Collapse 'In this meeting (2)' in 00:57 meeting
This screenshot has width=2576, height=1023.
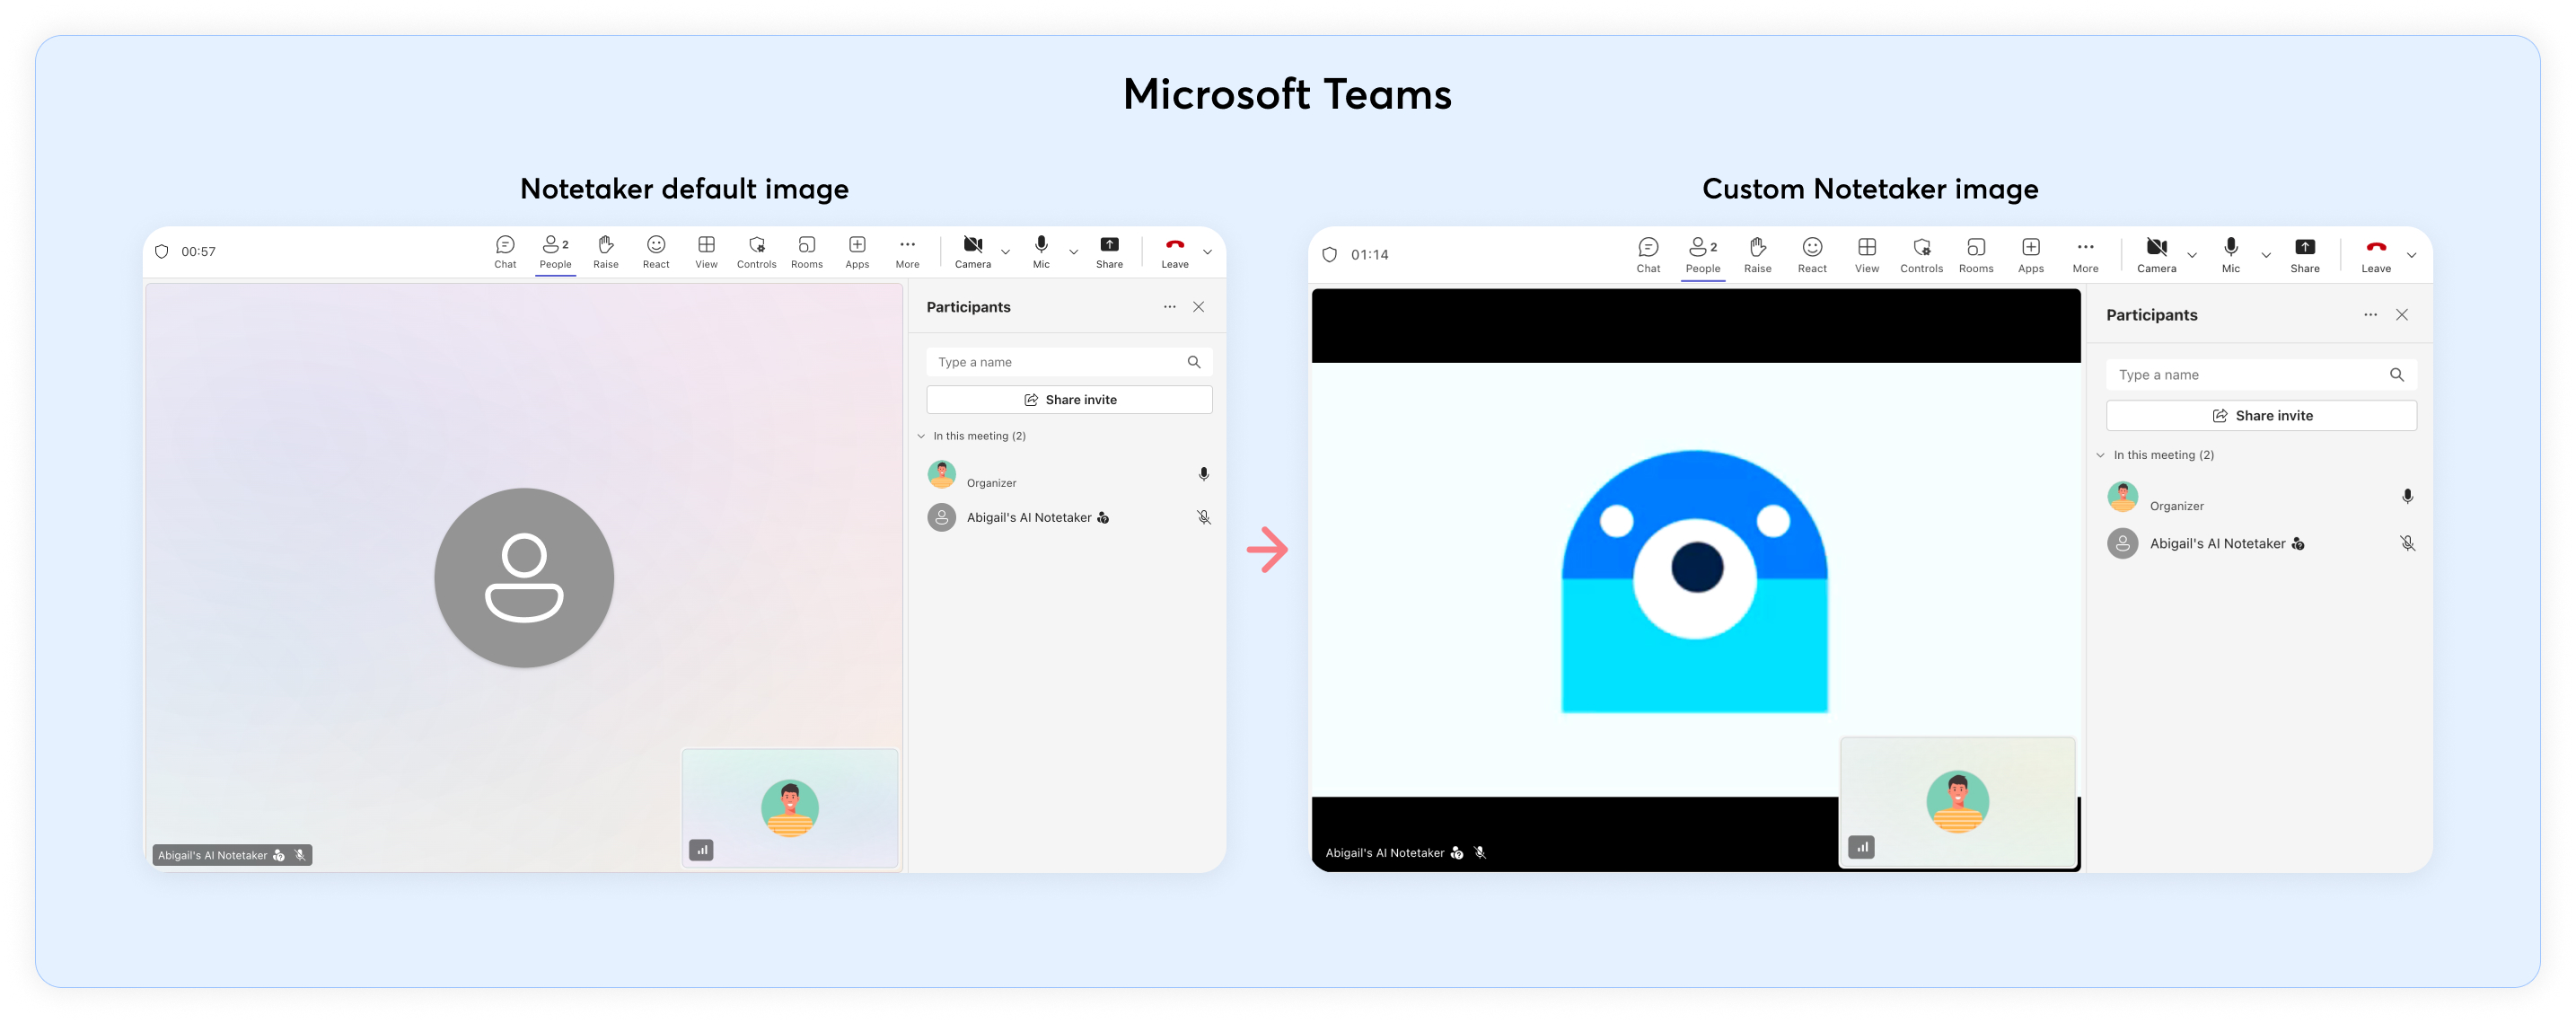pyautogui.click(x=922, y=436)
